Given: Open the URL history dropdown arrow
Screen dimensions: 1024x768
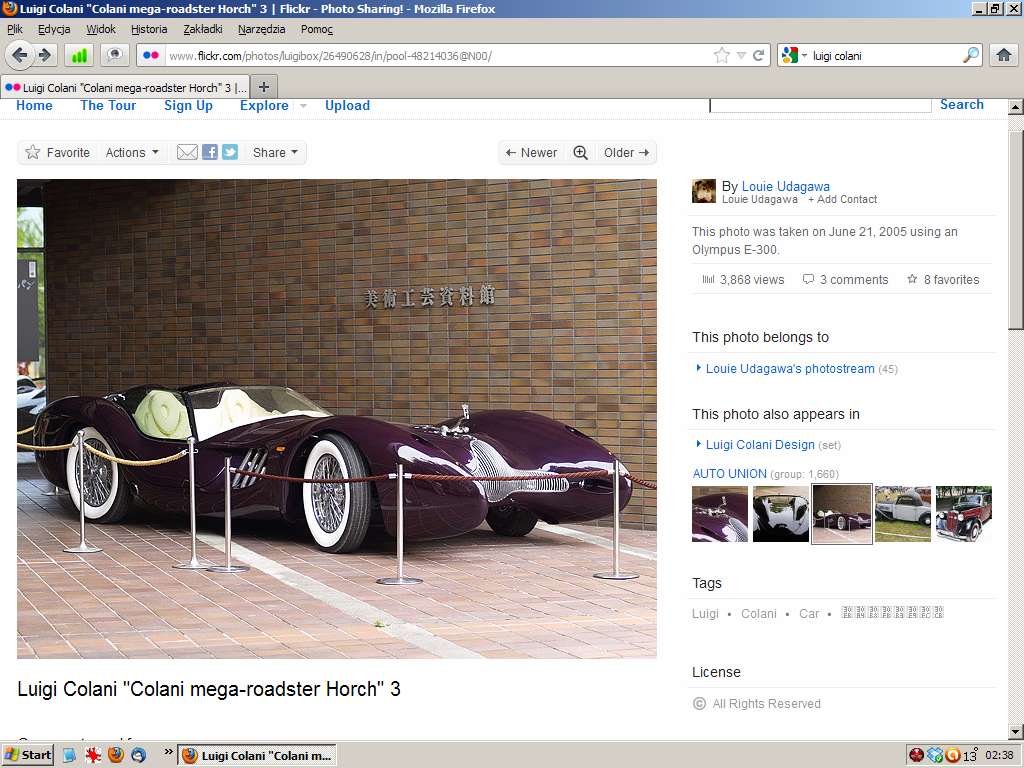Looking at the screenshot, I should 741,56.
